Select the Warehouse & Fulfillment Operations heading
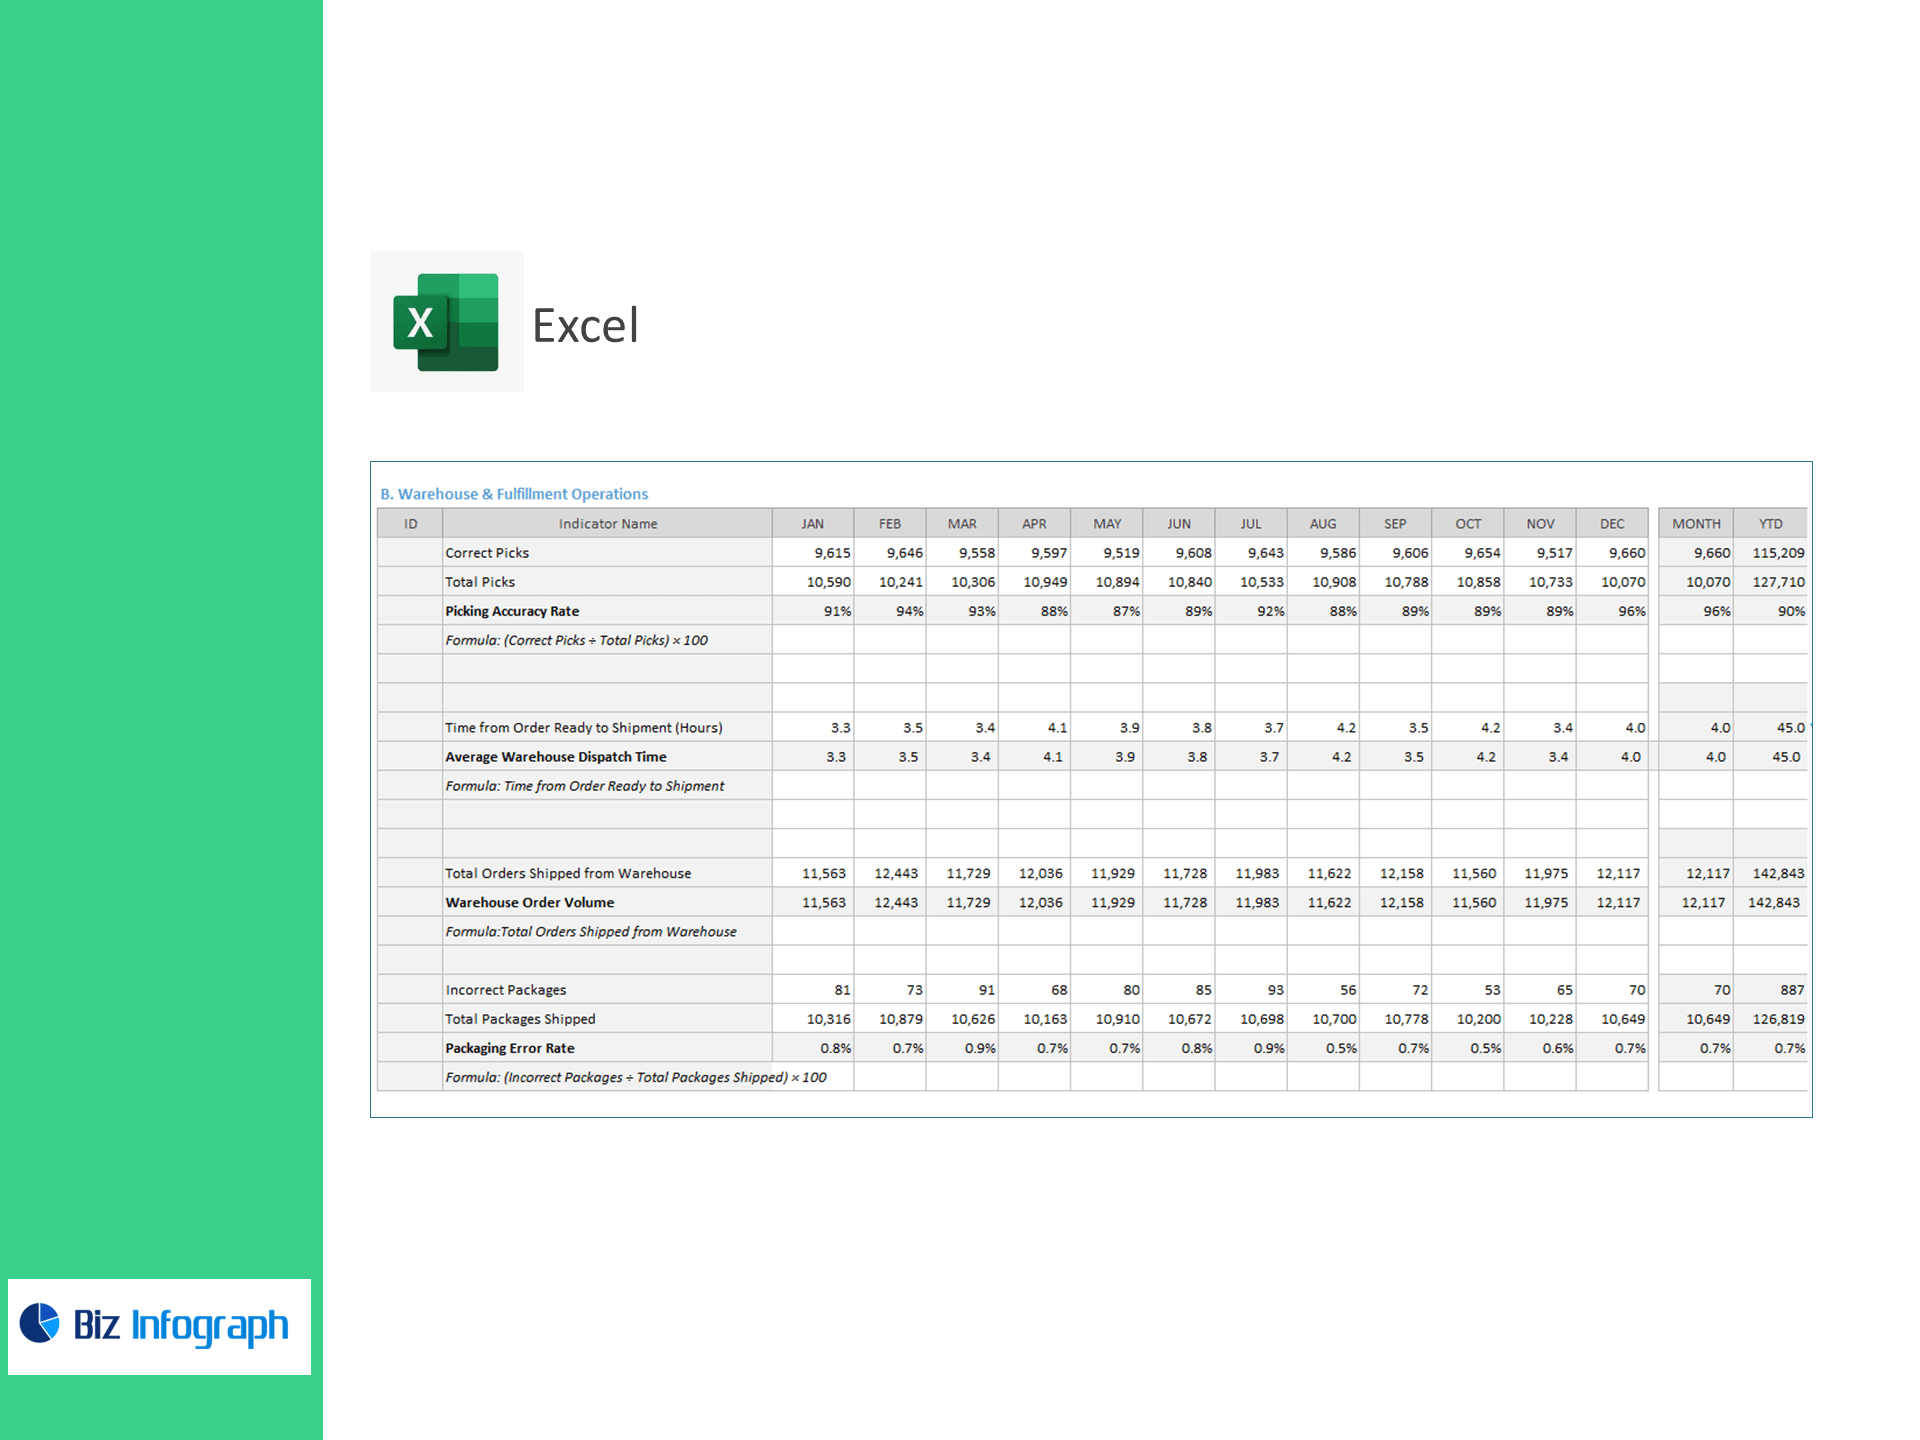The width and height of the screenshot is (1920, 1440). click(514, 494)
